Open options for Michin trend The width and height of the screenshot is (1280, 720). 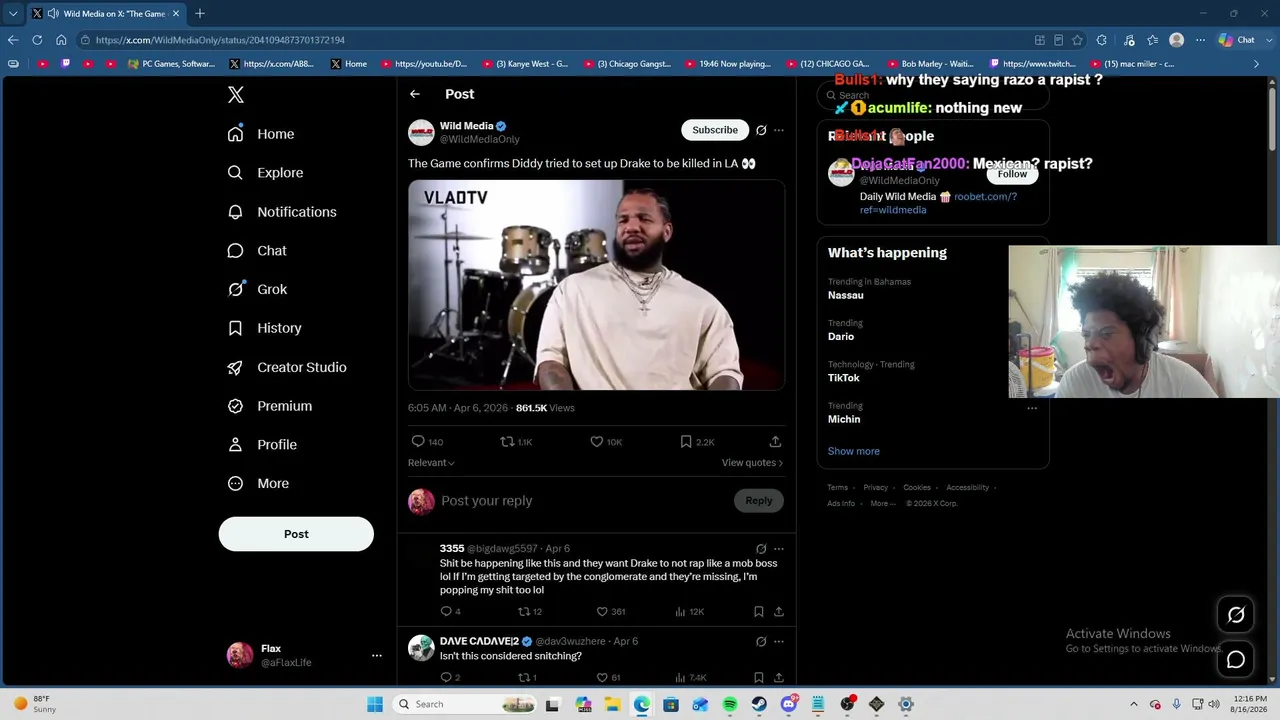(1032, 408)
